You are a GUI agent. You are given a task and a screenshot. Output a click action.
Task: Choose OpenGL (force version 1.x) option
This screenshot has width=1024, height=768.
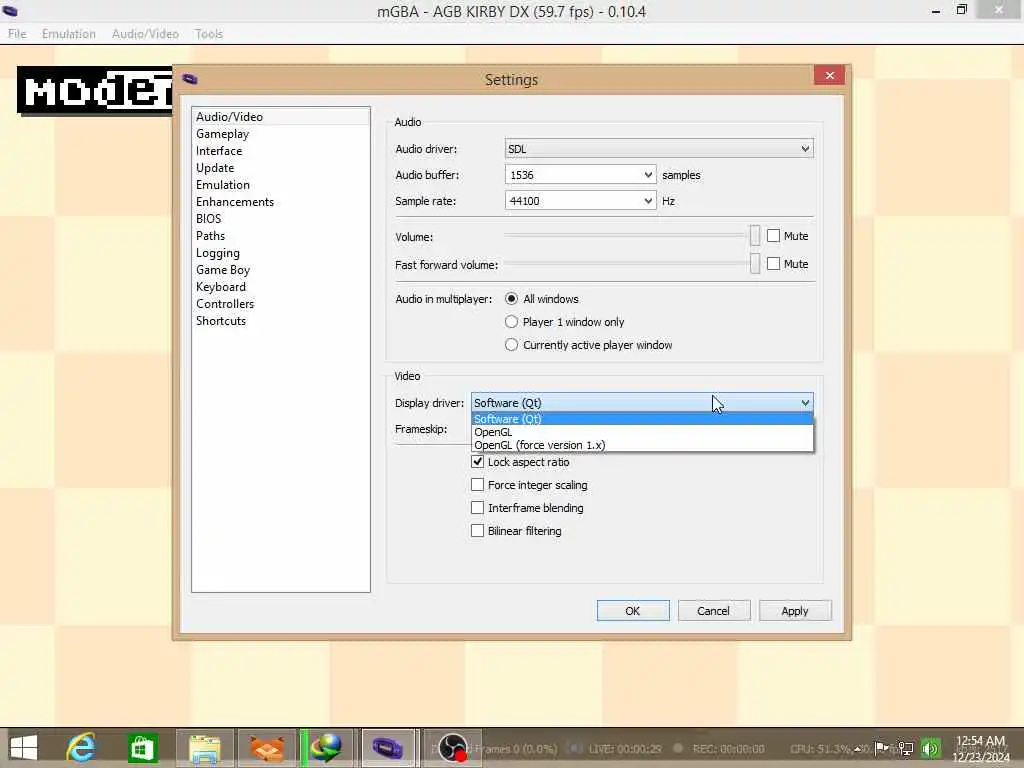pos(642,445)
